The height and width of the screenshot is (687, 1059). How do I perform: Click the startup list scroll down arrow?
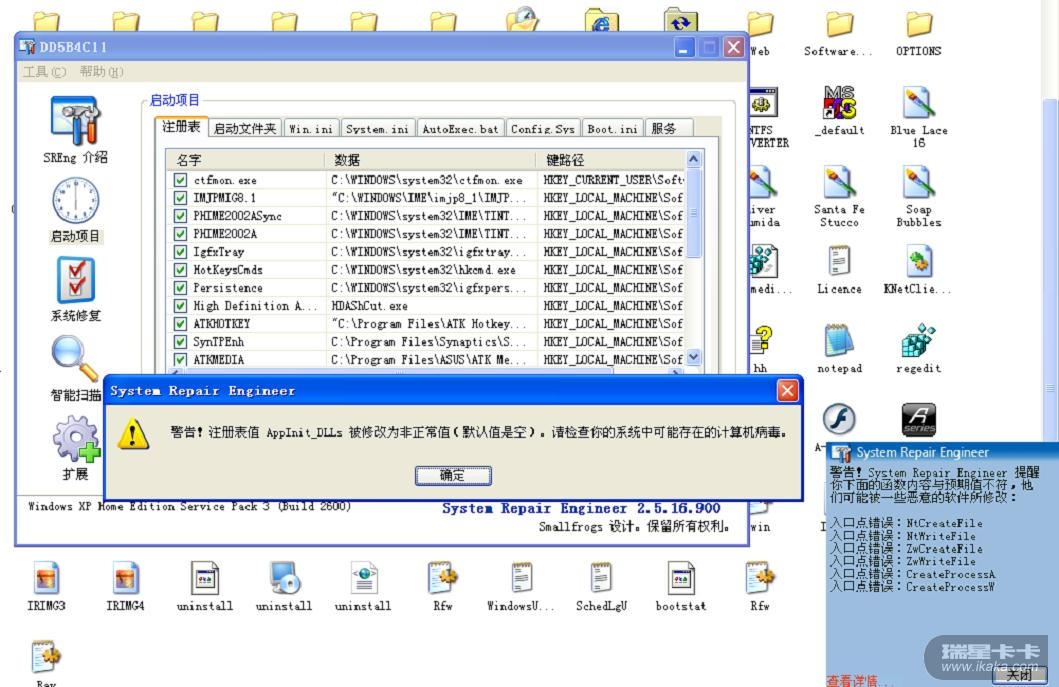tap(694, 357)
